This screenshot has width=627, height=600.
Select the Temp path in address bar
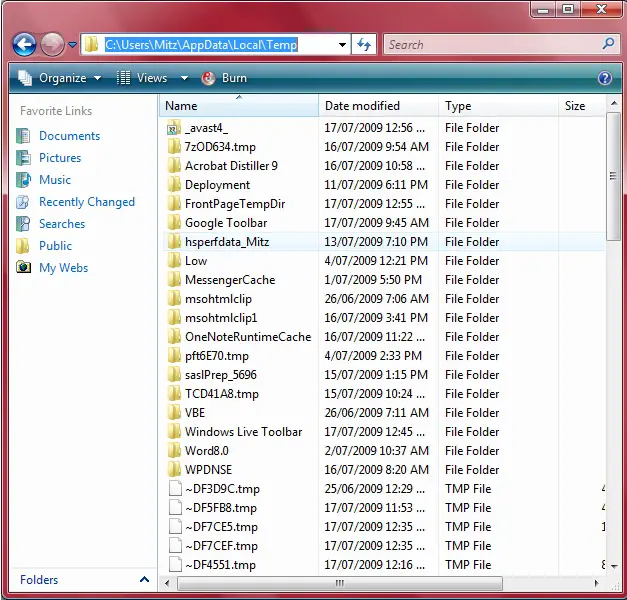click(x=201, y=44)
